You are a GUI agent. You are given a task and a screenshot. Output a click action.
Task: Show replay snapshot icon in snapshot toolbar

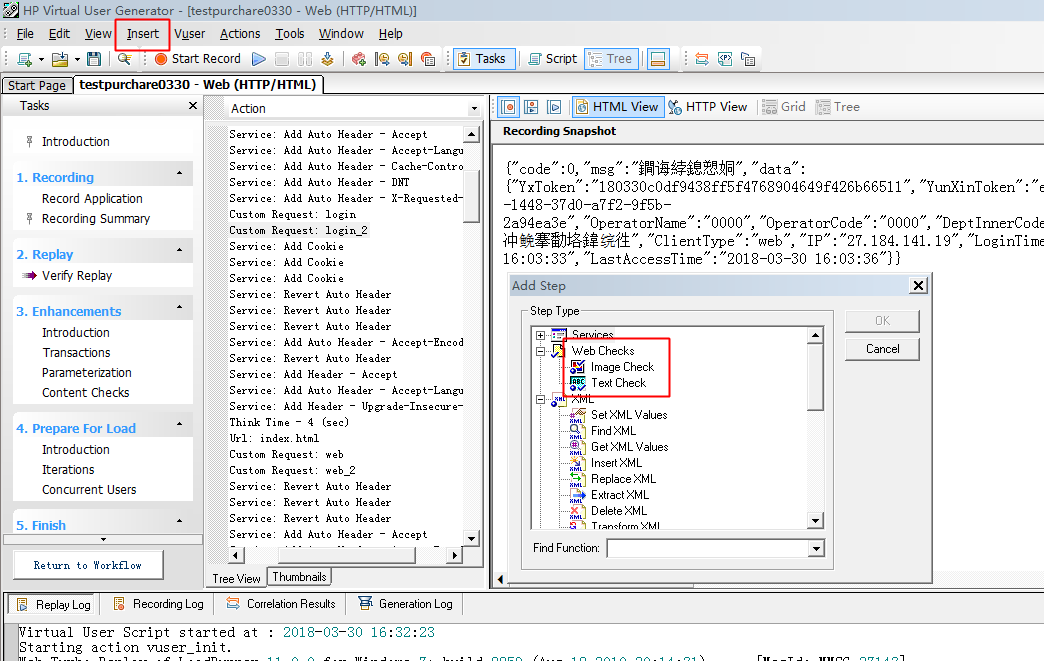[554, 107]
